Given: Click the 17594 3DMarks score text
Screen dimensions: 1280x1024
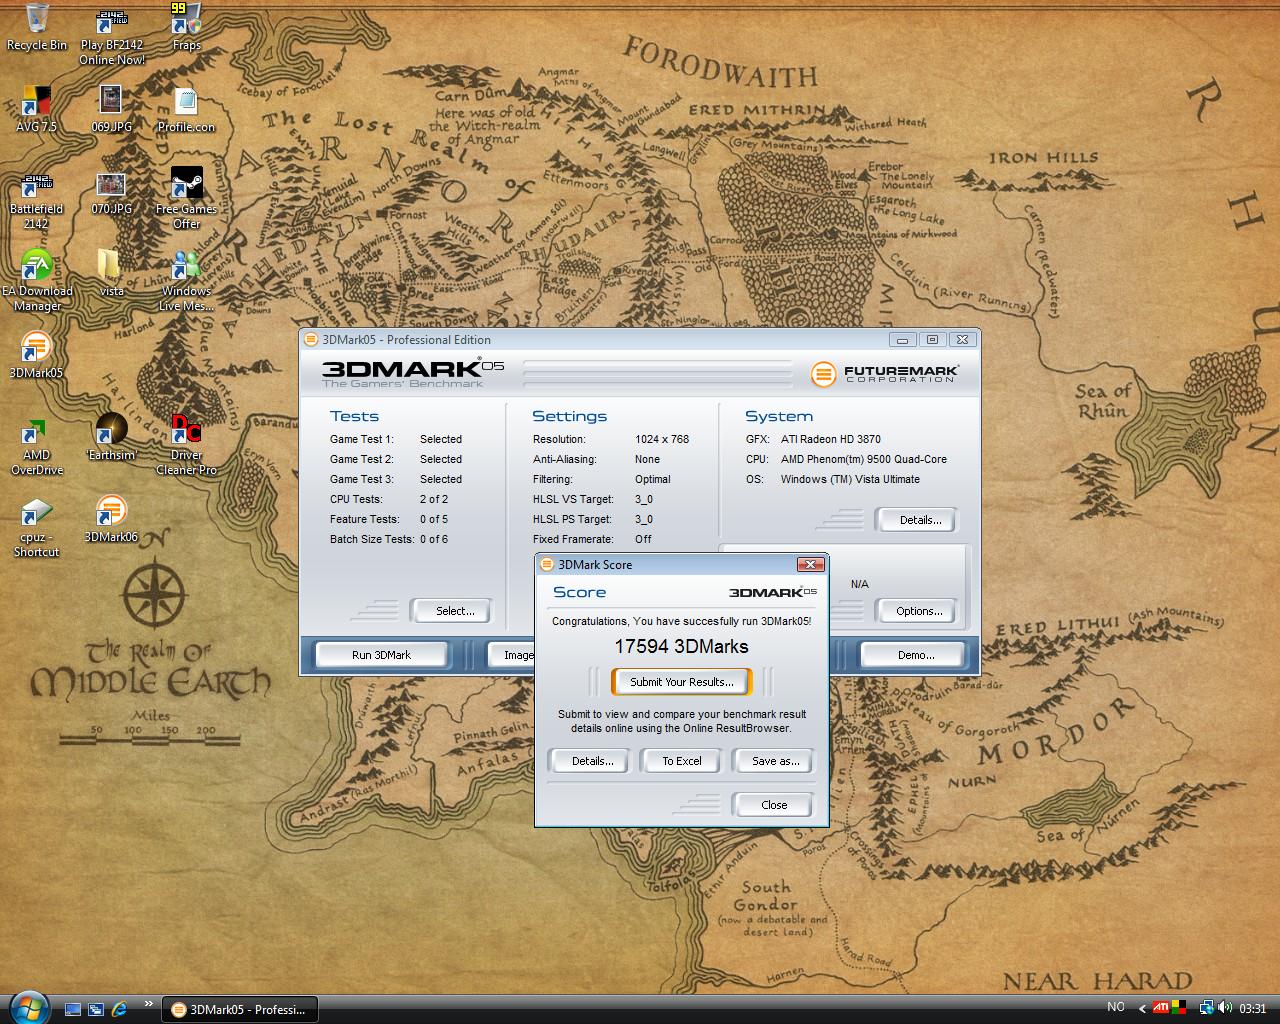Looking at the screenshot, I should (681, 646).
